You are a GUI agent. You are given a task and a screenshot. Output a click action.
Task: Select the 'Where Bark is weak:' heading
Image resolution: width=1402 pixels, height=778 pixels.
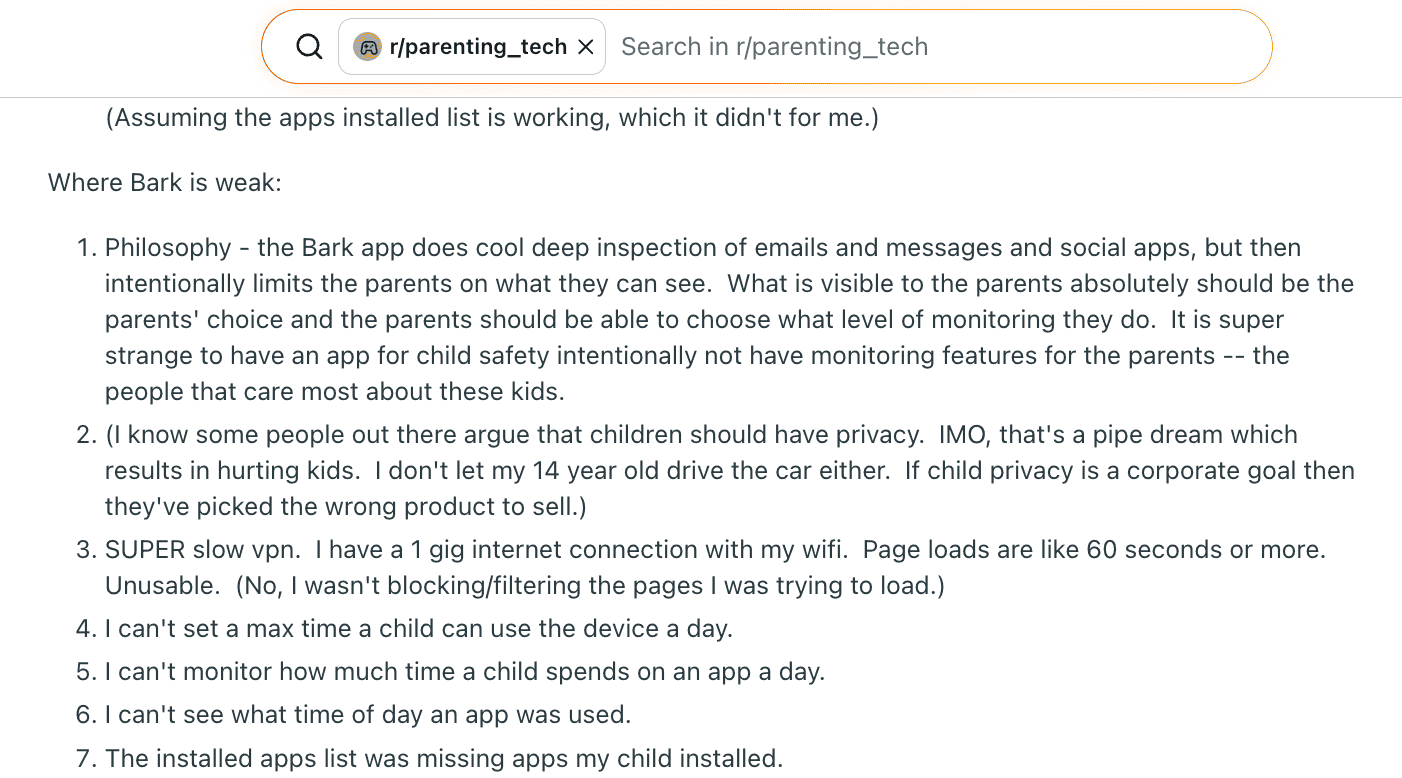pyautogui.click(x=165, y=182)
